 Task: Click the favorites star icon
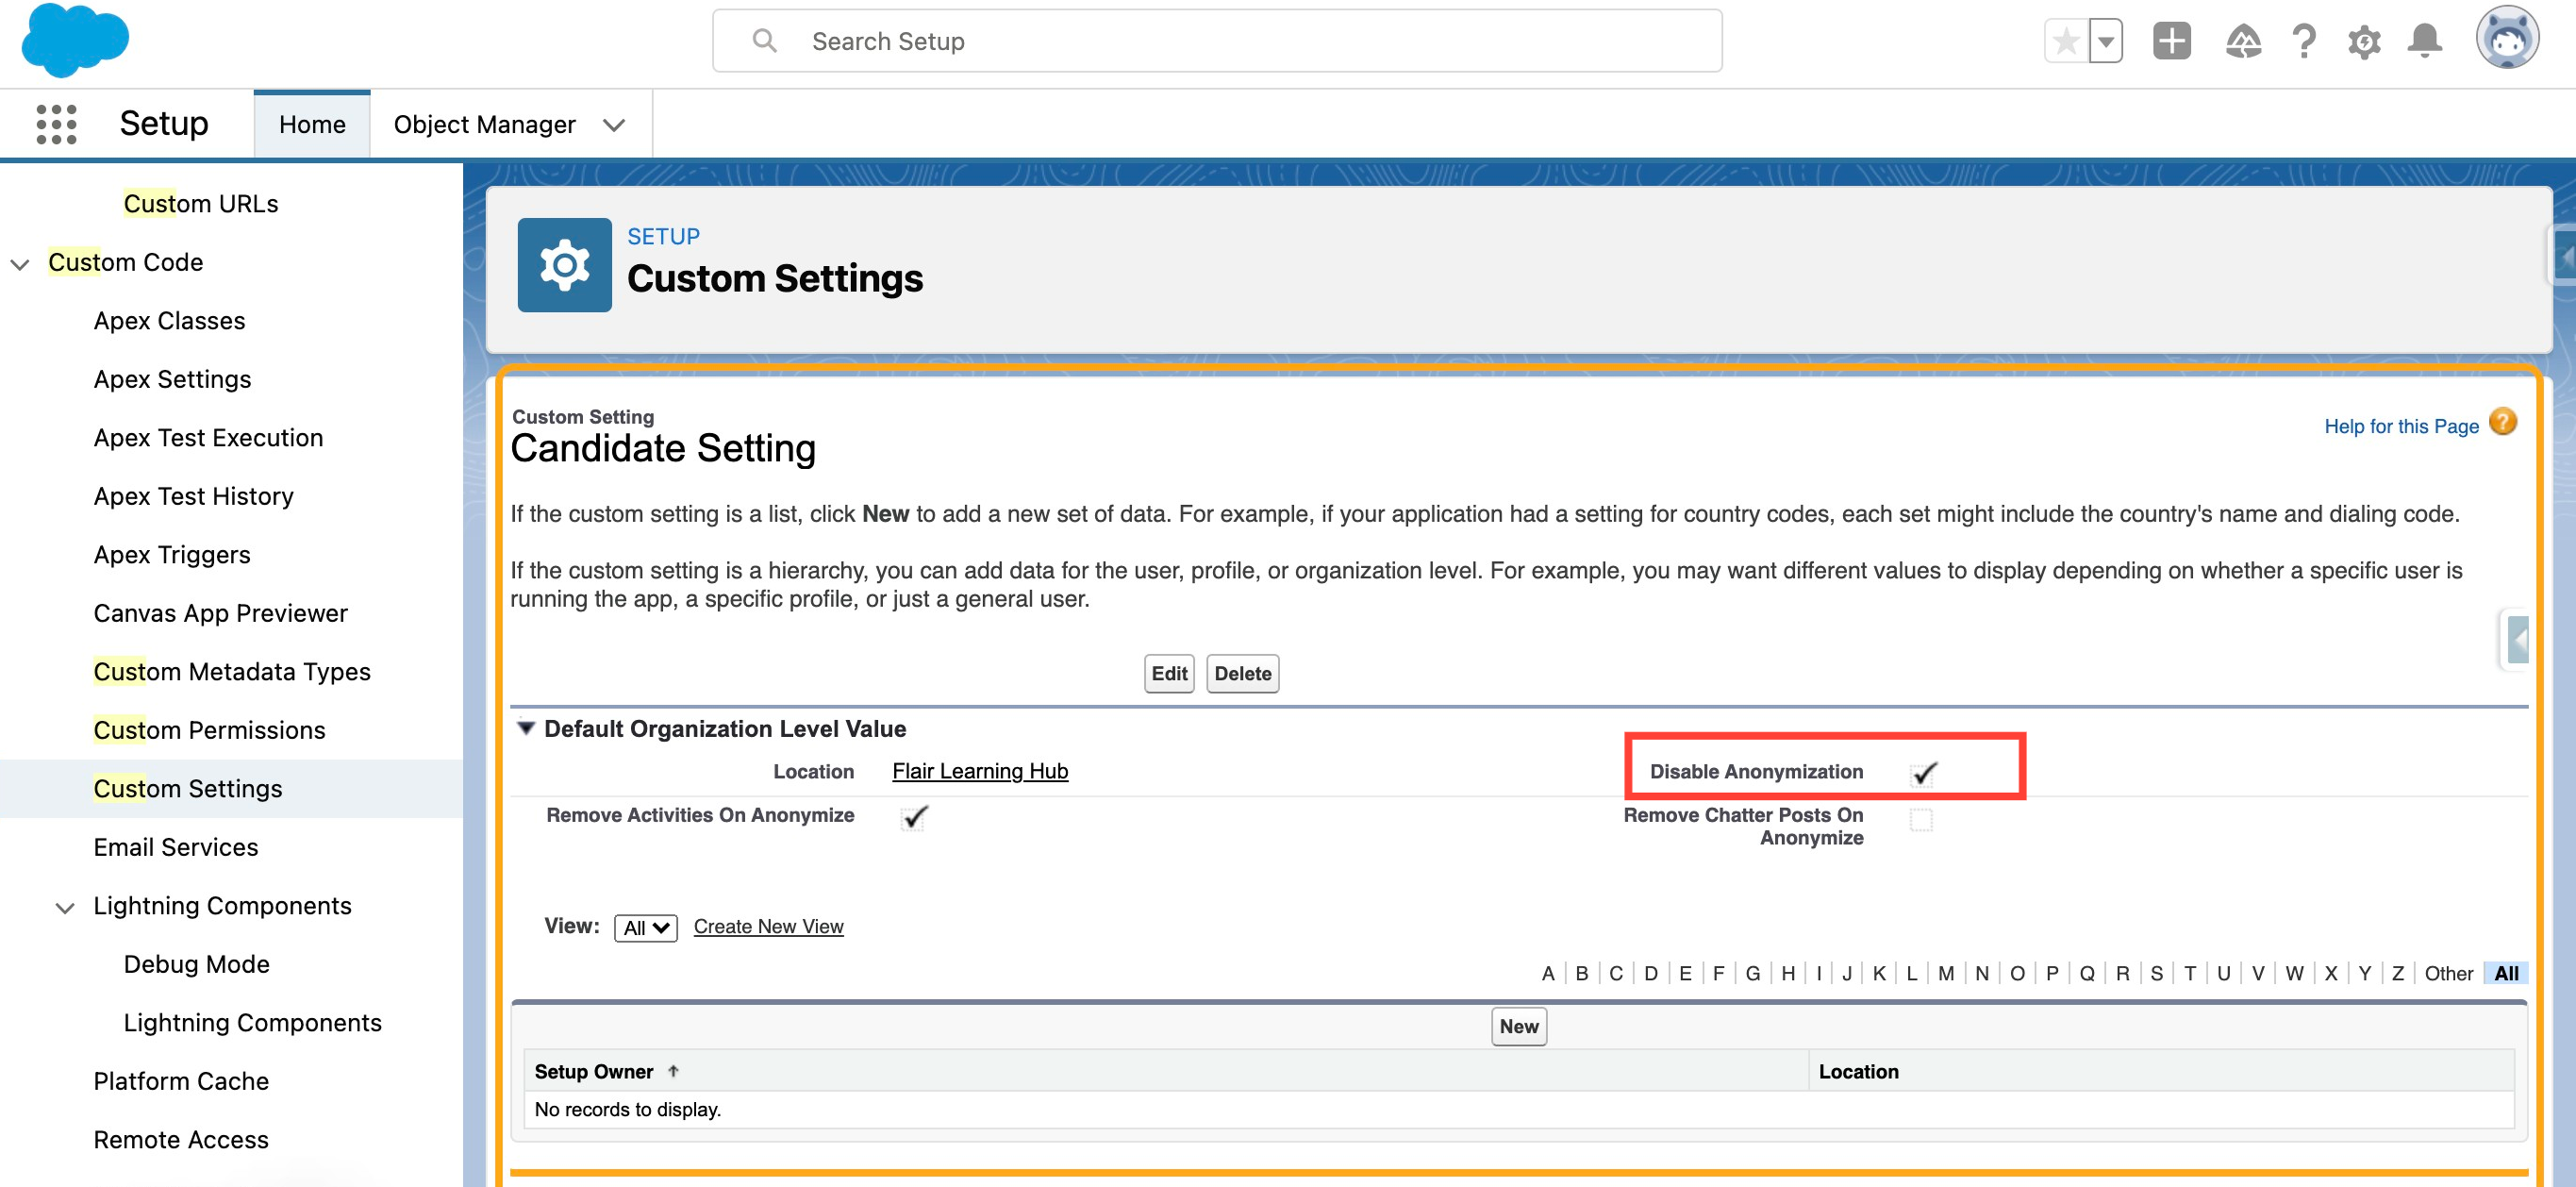[x=2065, y=42]
